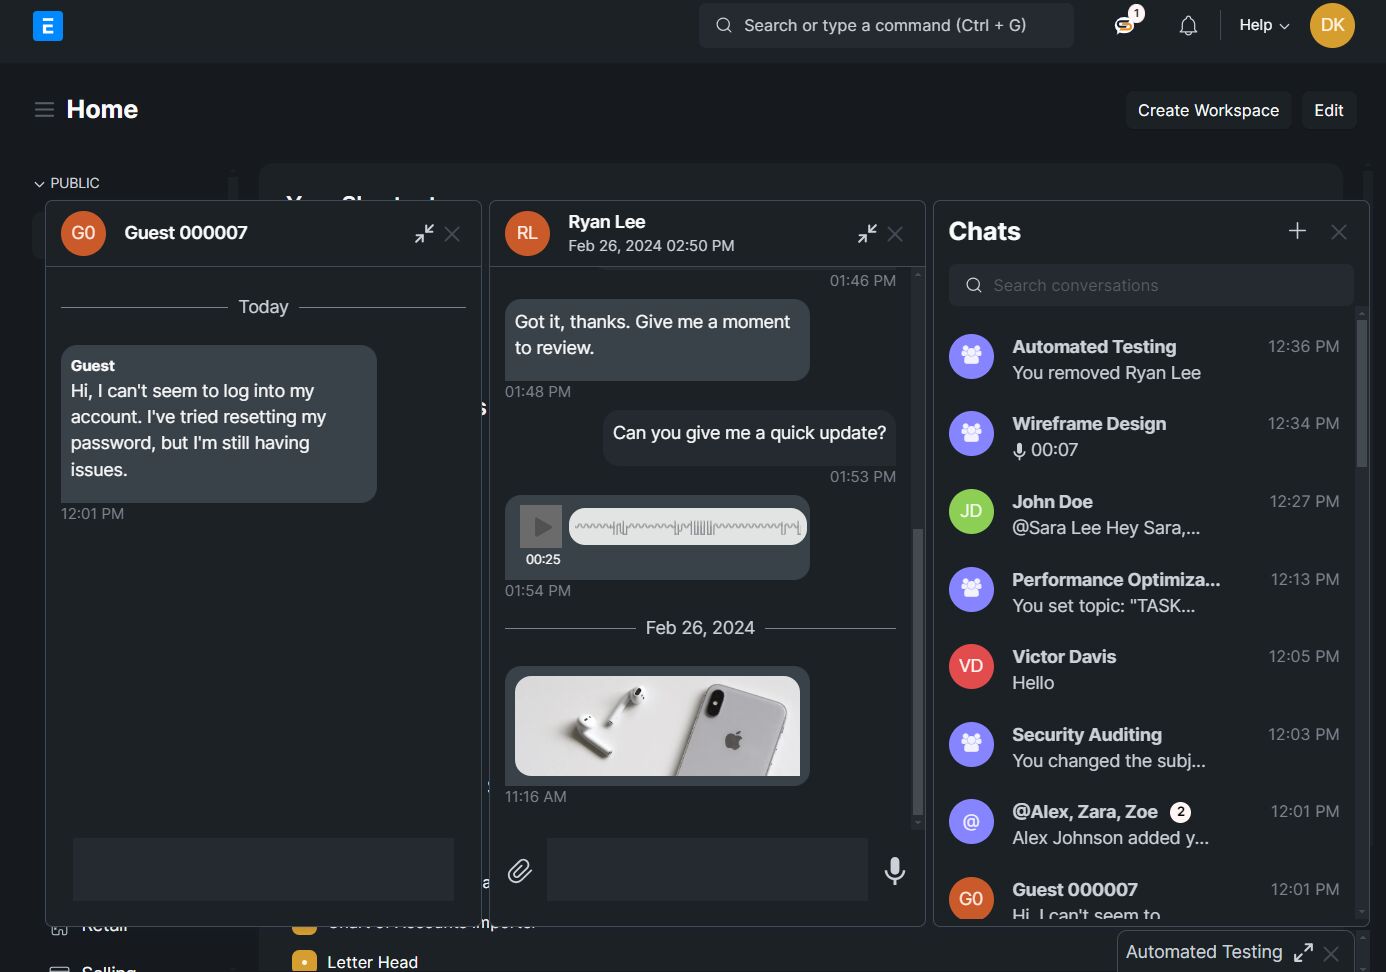Open the AirPods and iPhone image
The image size is (1386, 972).
pyautogui.click(x=657, y=726)
